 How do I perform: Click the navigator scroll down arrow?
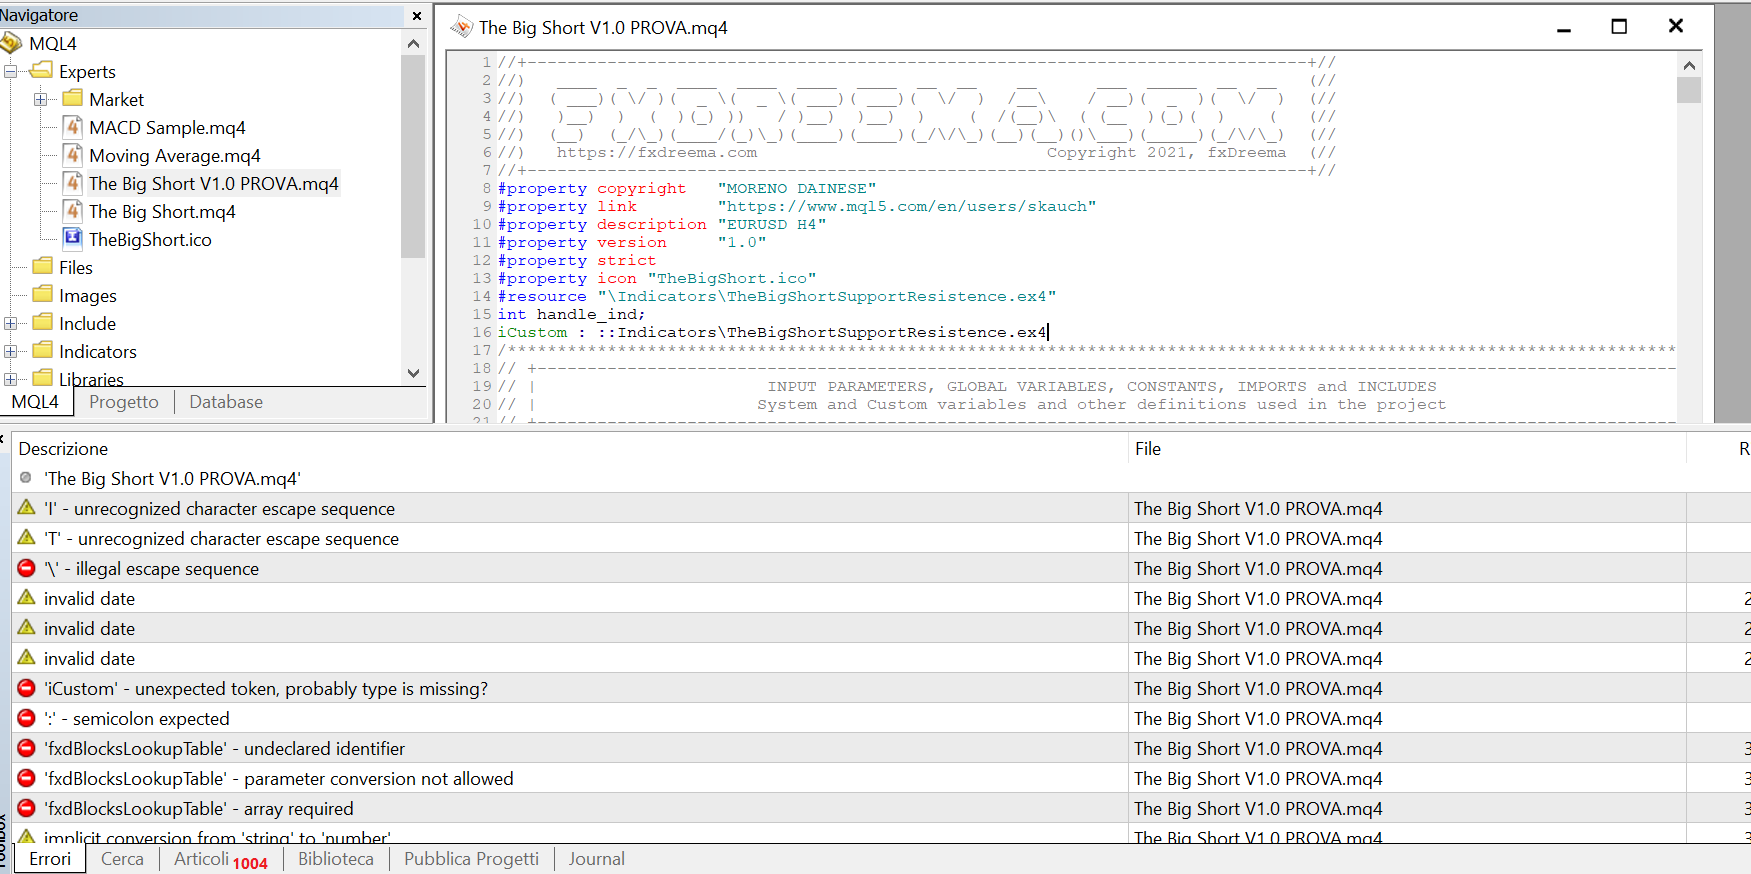[414, 373]
